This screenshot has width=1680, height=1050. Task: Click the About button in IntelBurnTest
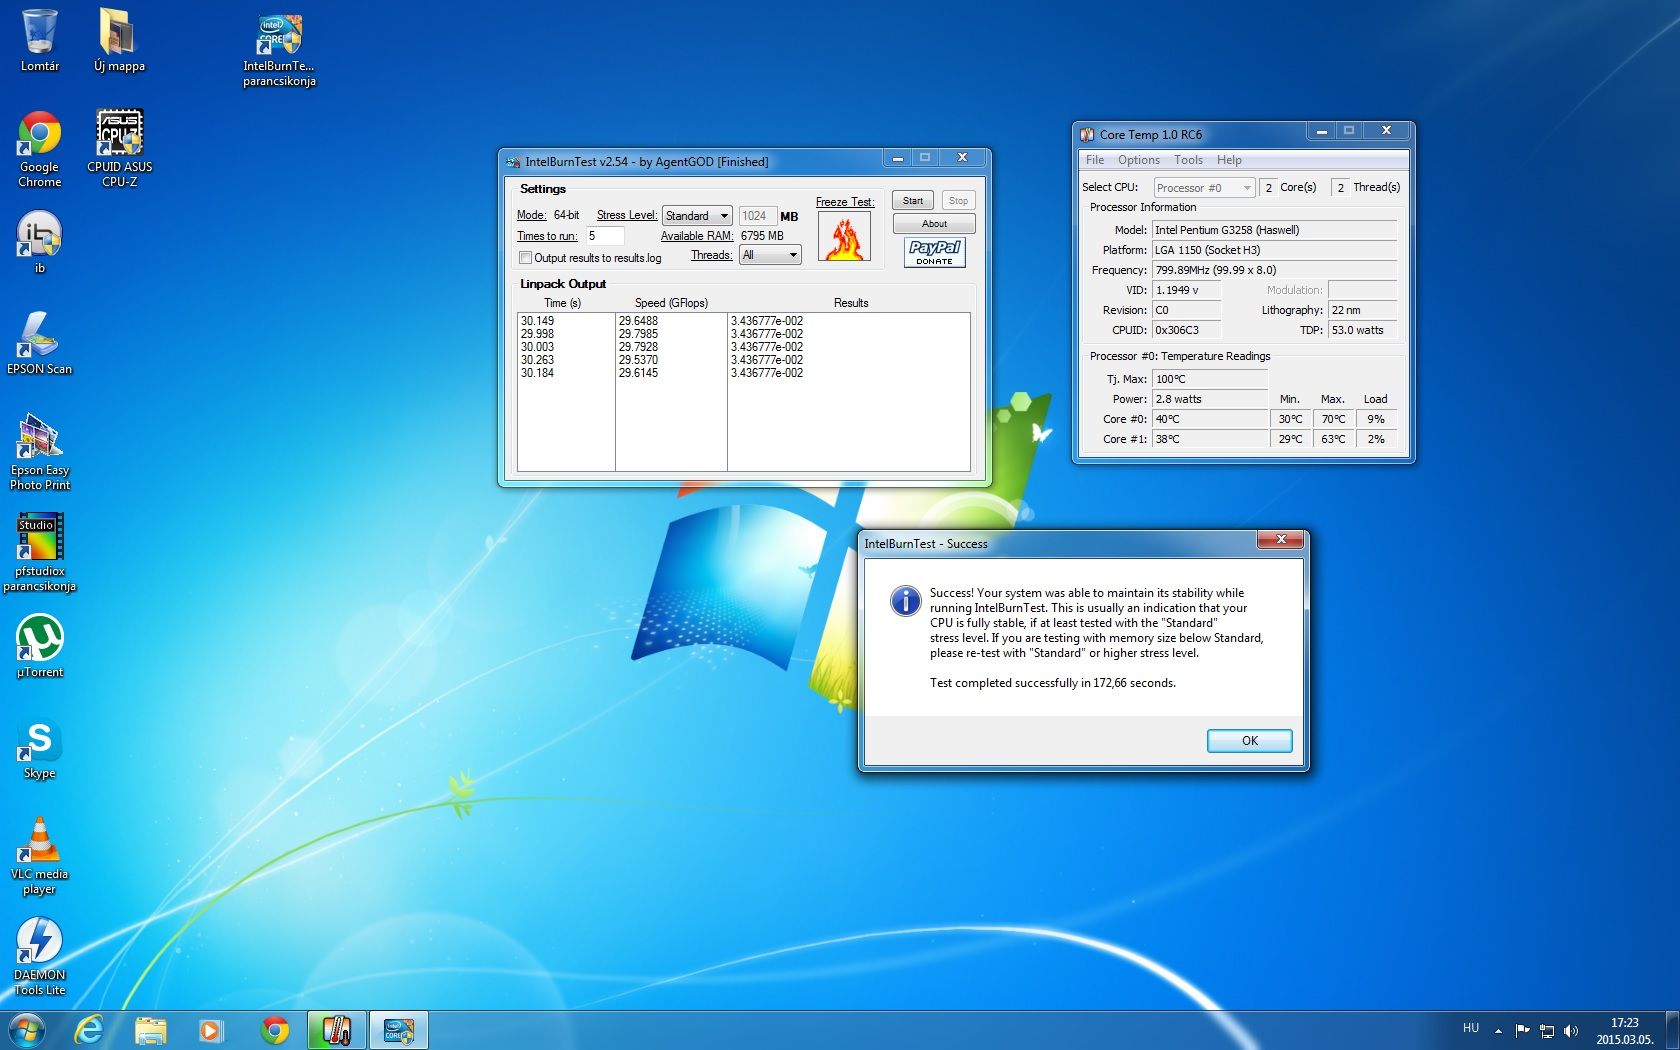(x=934, y=224)
